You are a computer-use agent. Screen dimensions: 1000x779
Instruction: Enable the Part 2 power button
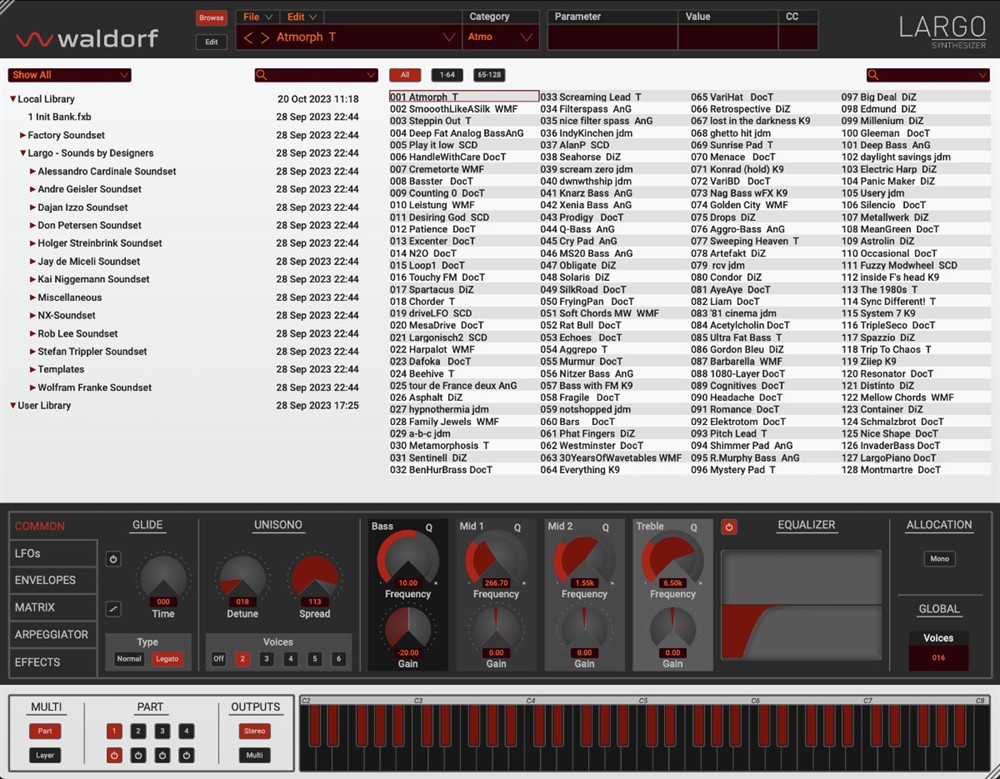tap(138, 755)
